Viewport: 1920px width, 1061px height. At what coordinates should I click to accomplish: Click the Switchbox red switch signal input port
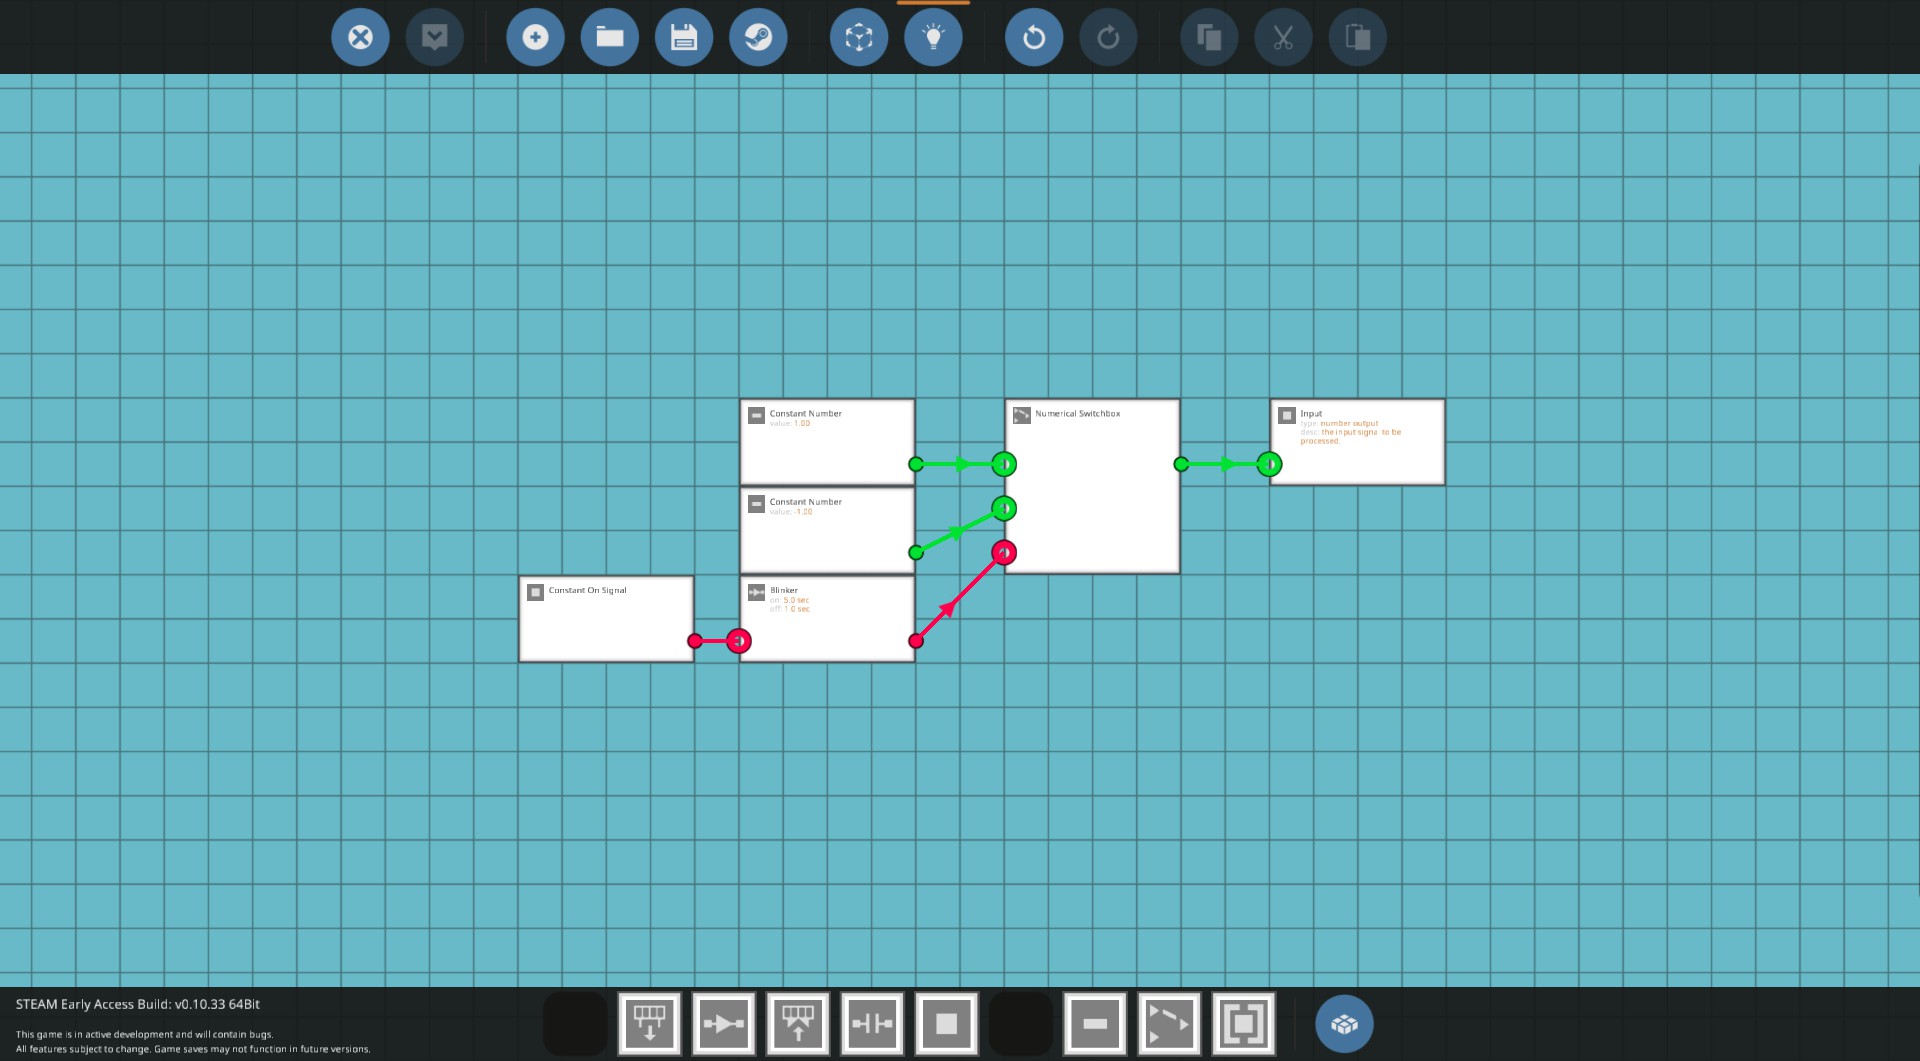click(1004, 553)
